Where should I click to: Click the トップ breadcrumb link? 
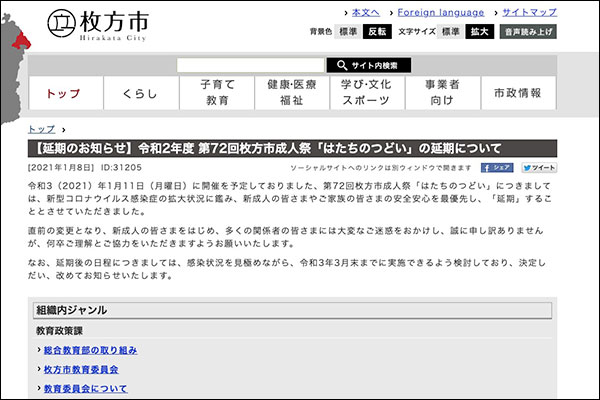[x=41, y=130]
